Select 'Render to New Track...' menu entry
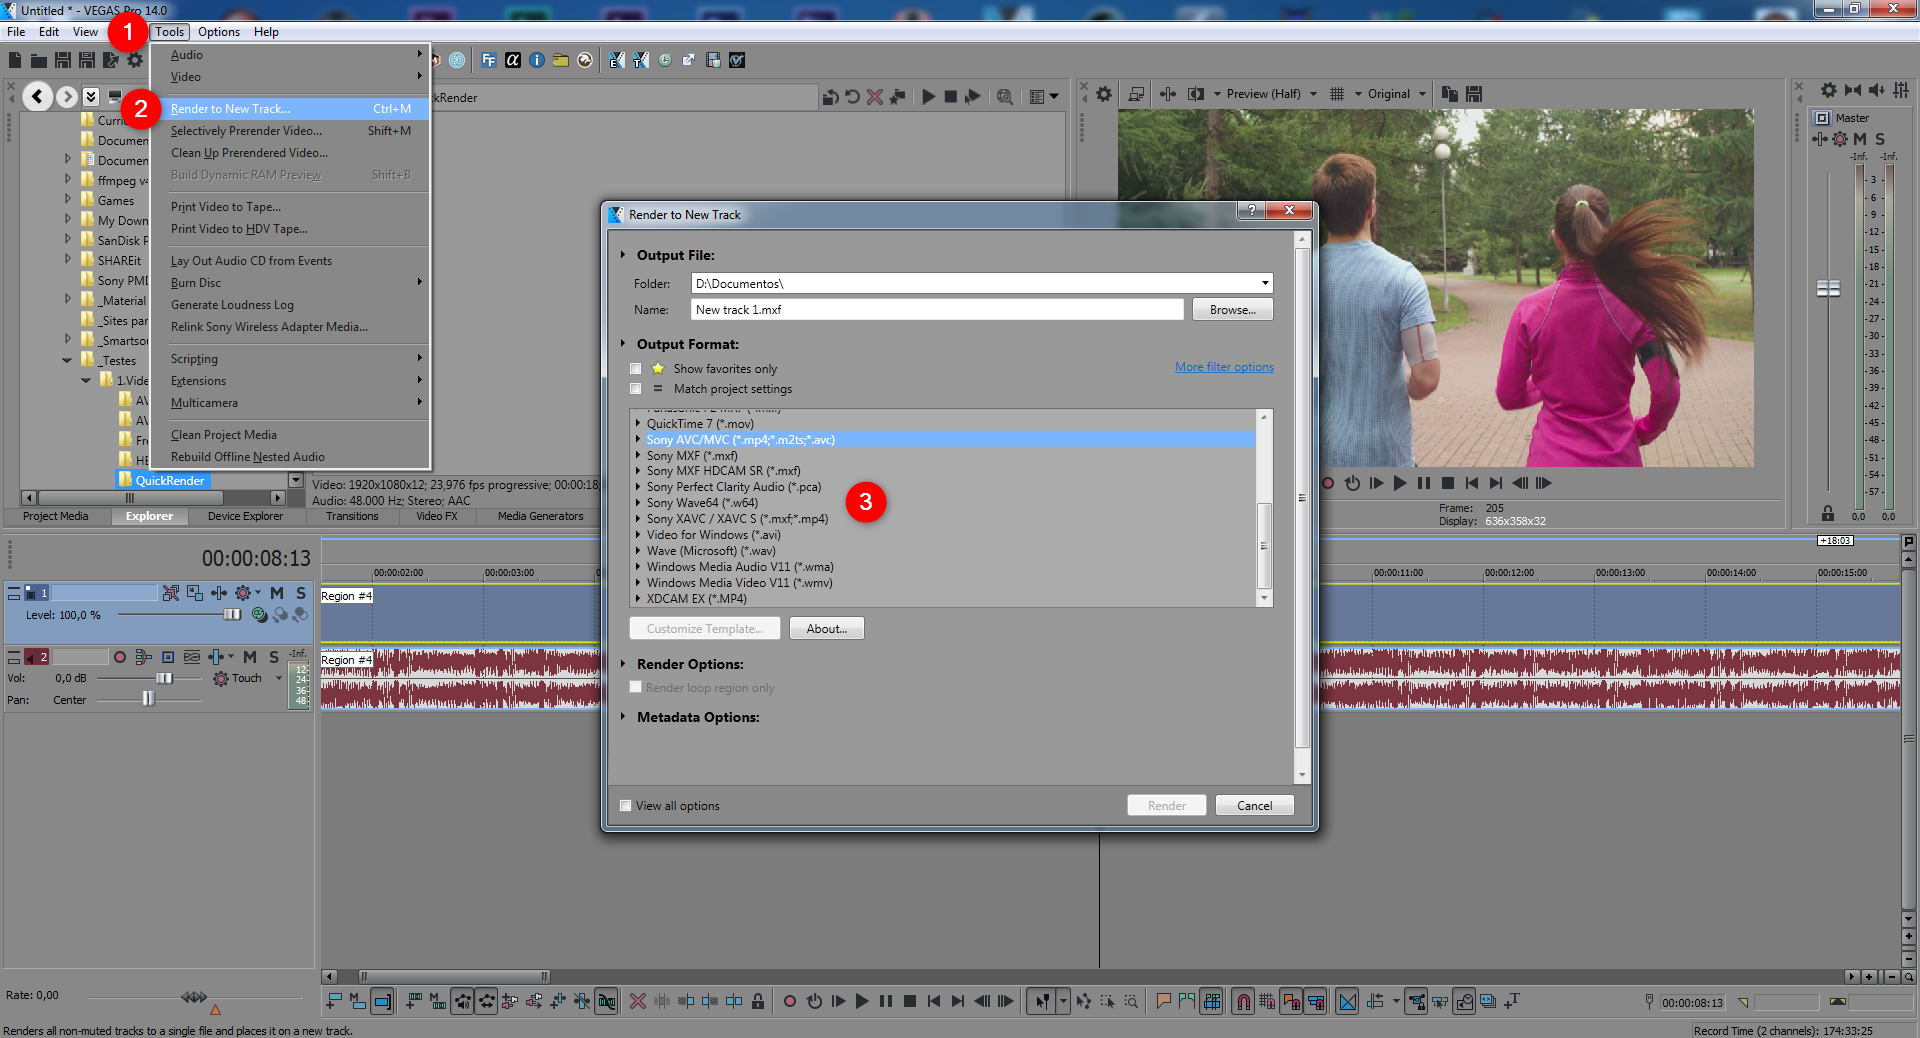1920x1038 pixels. coord(230,109)
